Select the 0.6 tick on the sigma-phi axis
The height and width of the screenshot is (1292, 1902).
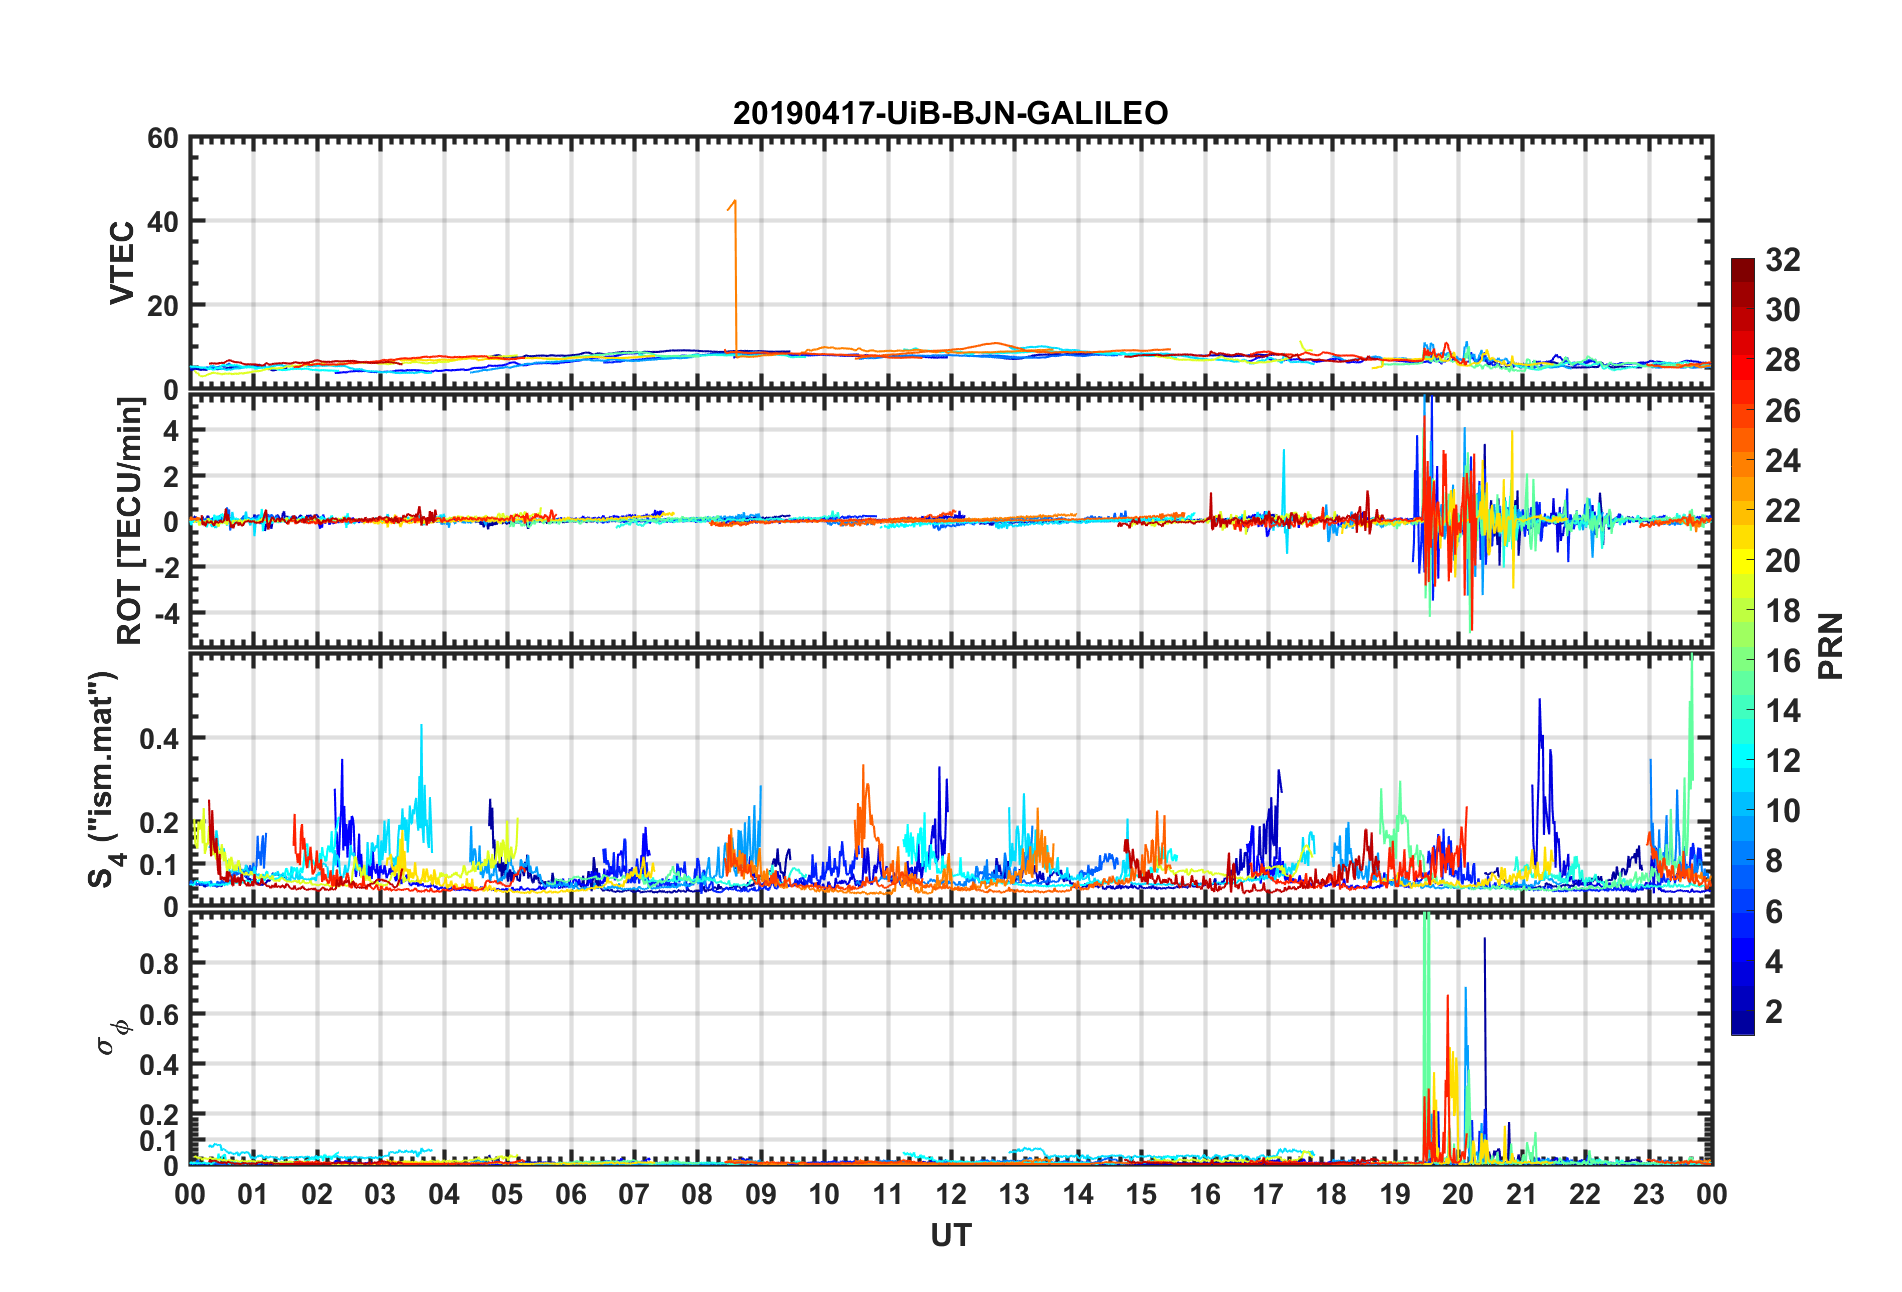click(x=159, y=1014)
